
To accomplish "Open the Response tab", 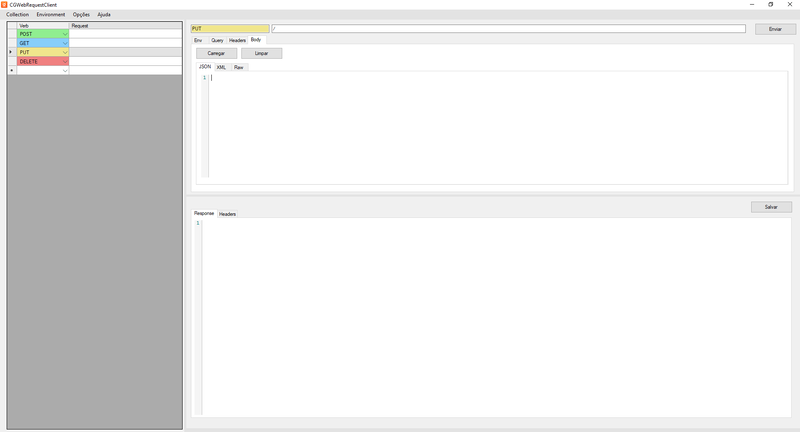I will click(204, 213).
